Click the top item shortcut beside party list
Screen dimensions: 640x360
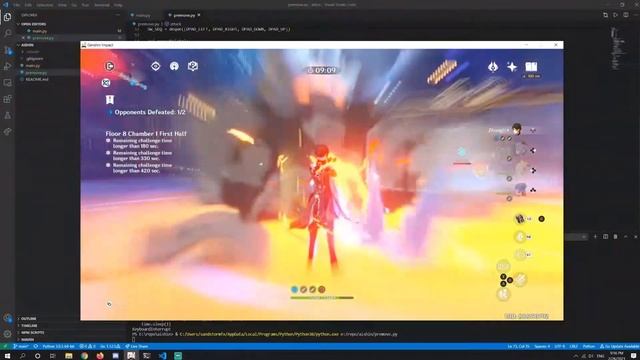(520, 219)
